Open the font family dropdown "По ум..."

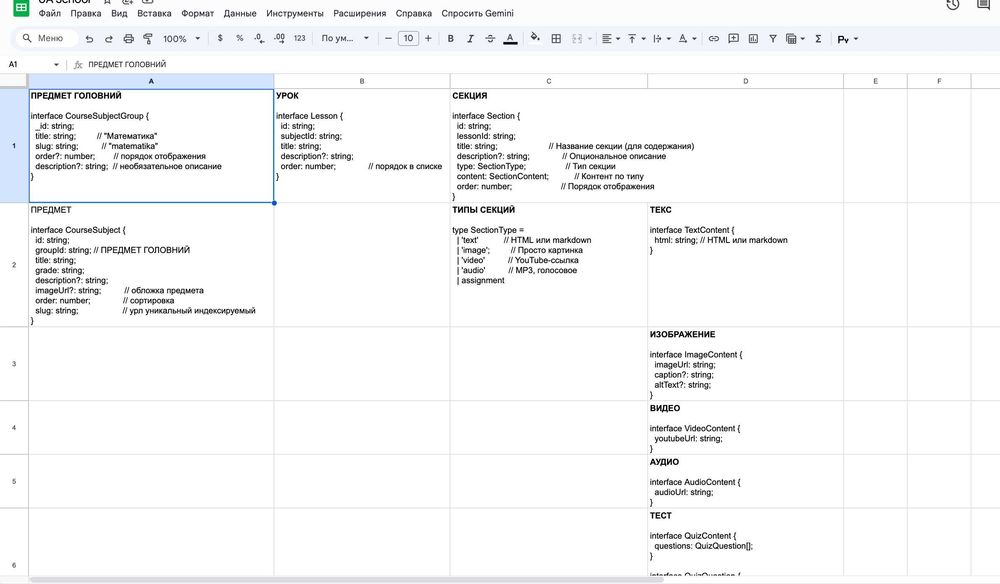[345, 38]
